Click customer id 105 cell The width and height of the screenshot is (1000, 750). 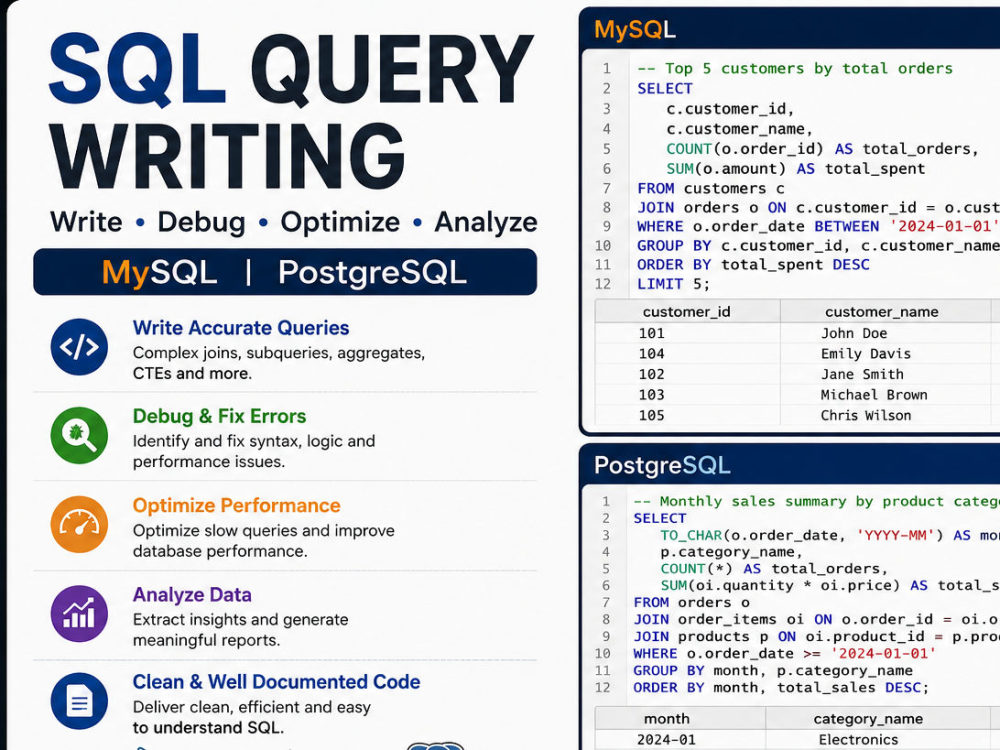tap(652, 415)
